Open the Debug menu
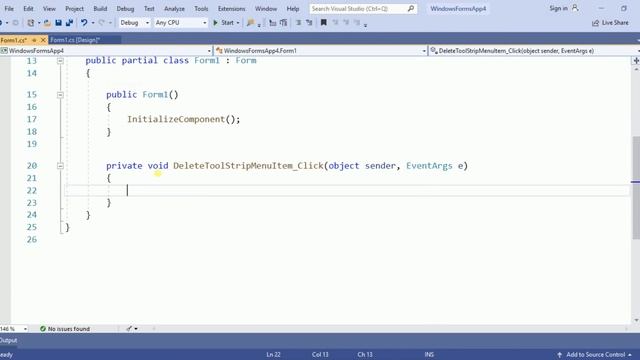 coord(125,8)
